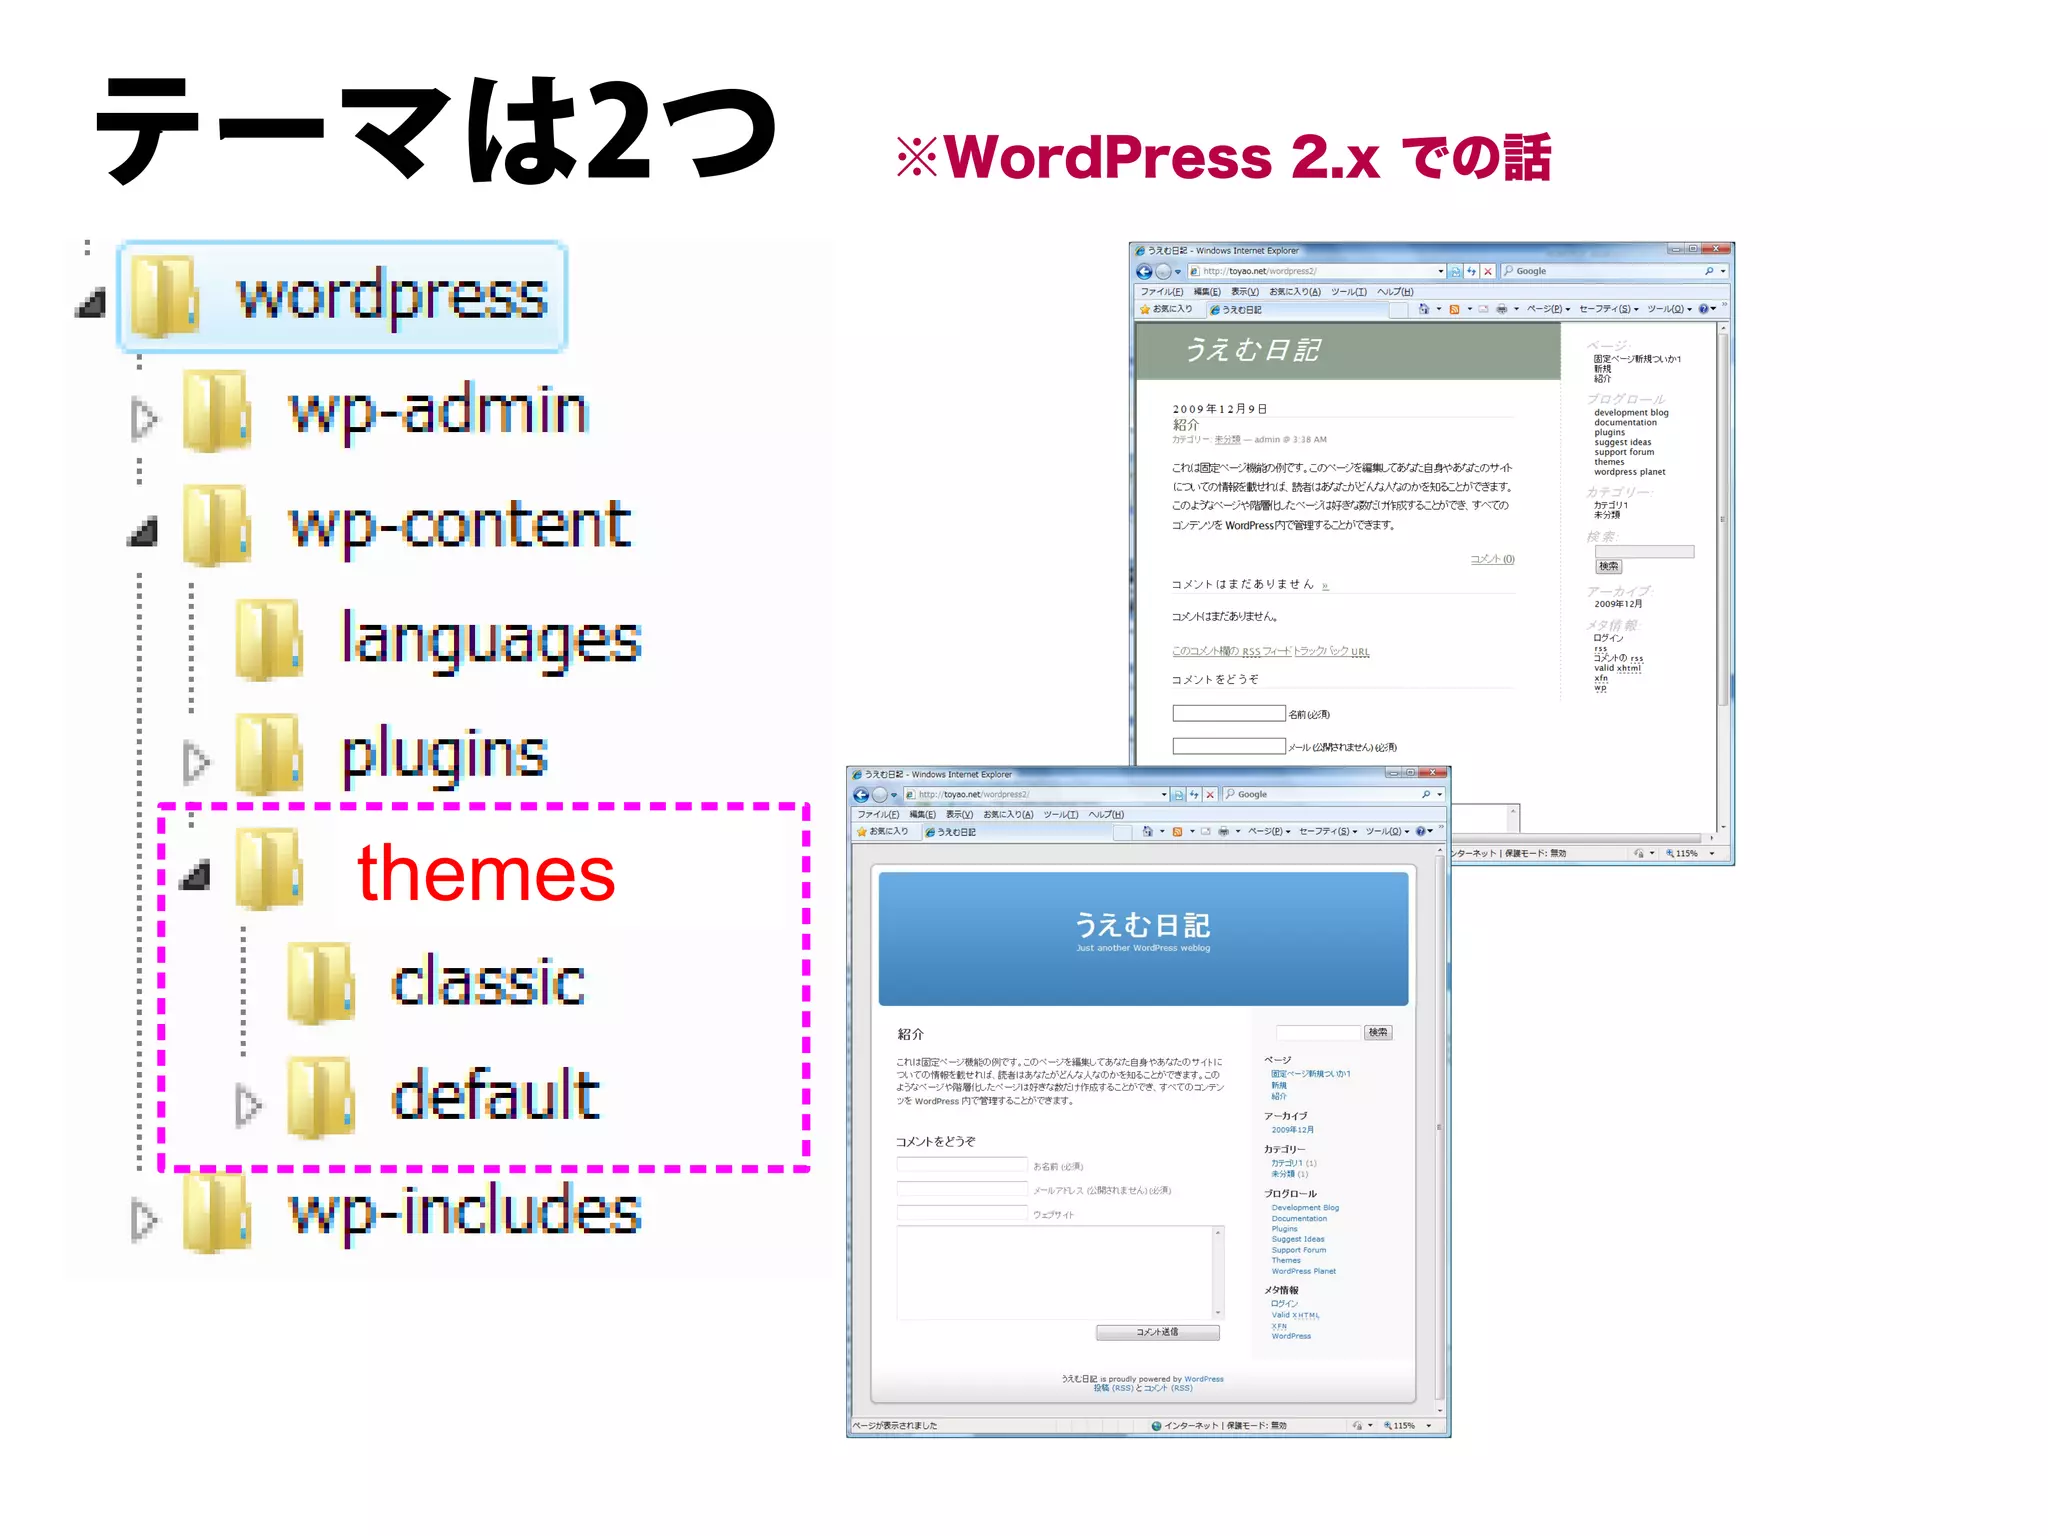
Task: Expand the plugins folder arrow
Action: pos(196,761)
